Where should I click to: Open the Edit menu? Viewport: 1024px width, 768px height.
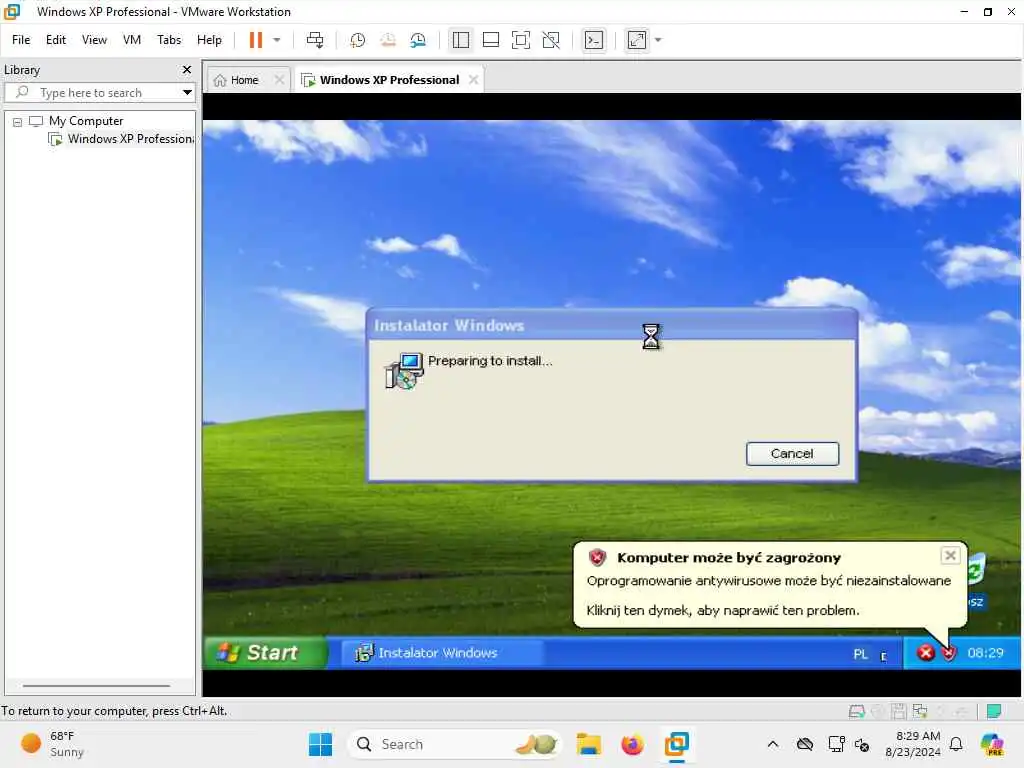pos(56,40)
